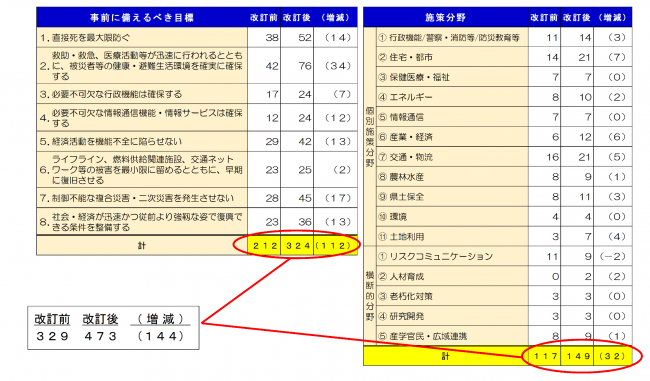Click row 8. 社会・経済が迅速かつ label
Screen dimensions: 650x381
point(142,222)
